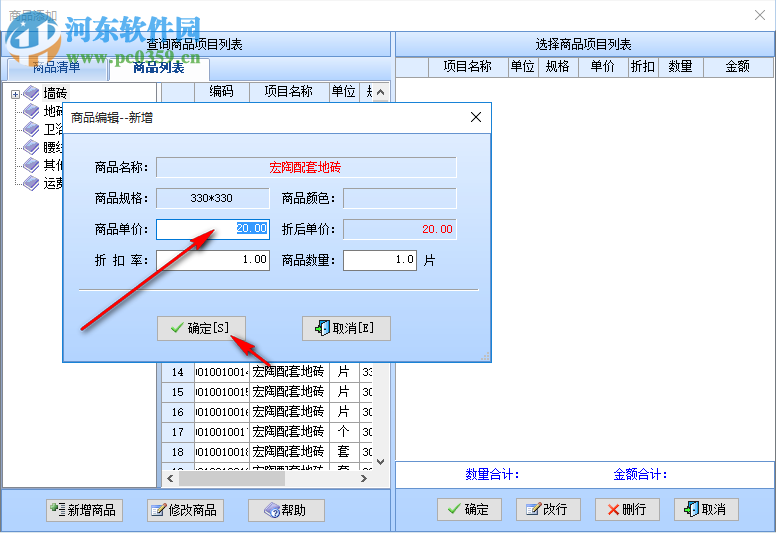Image resolution: width=776 pixels, height=533 pixels.
Task: Select row 17 with unit 个
Action: click(267, 432)
